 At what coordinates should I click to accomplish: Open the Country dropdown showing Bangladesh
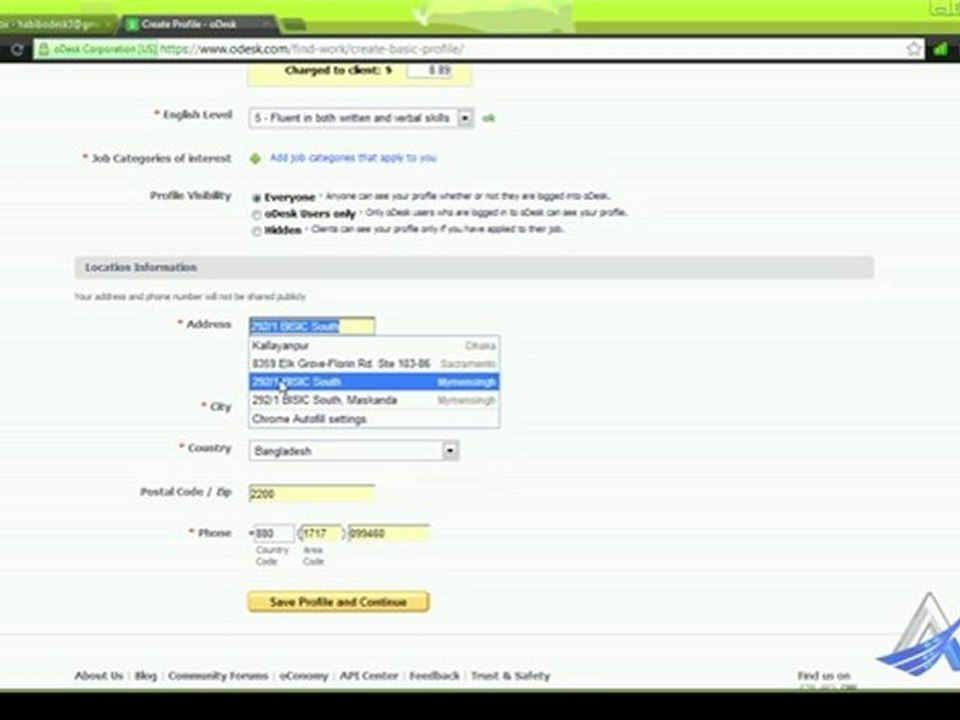[x=354, y=451]
